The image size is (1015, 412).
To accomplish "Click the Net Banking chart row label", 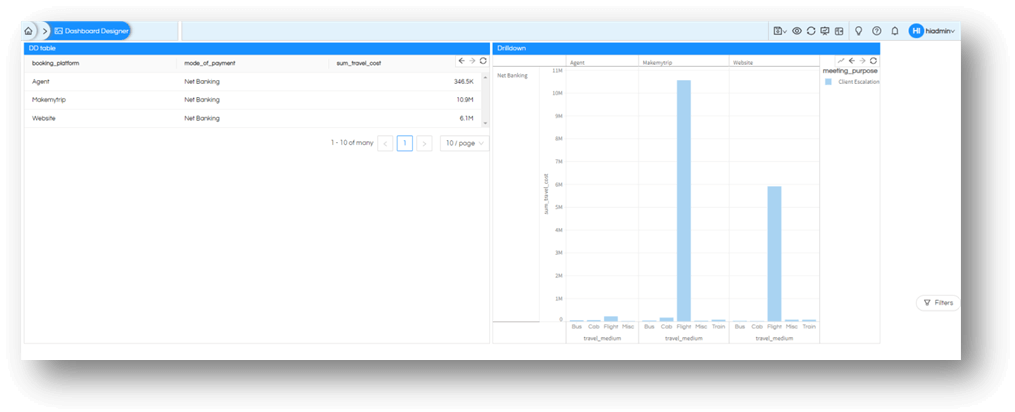I will 512,76.
